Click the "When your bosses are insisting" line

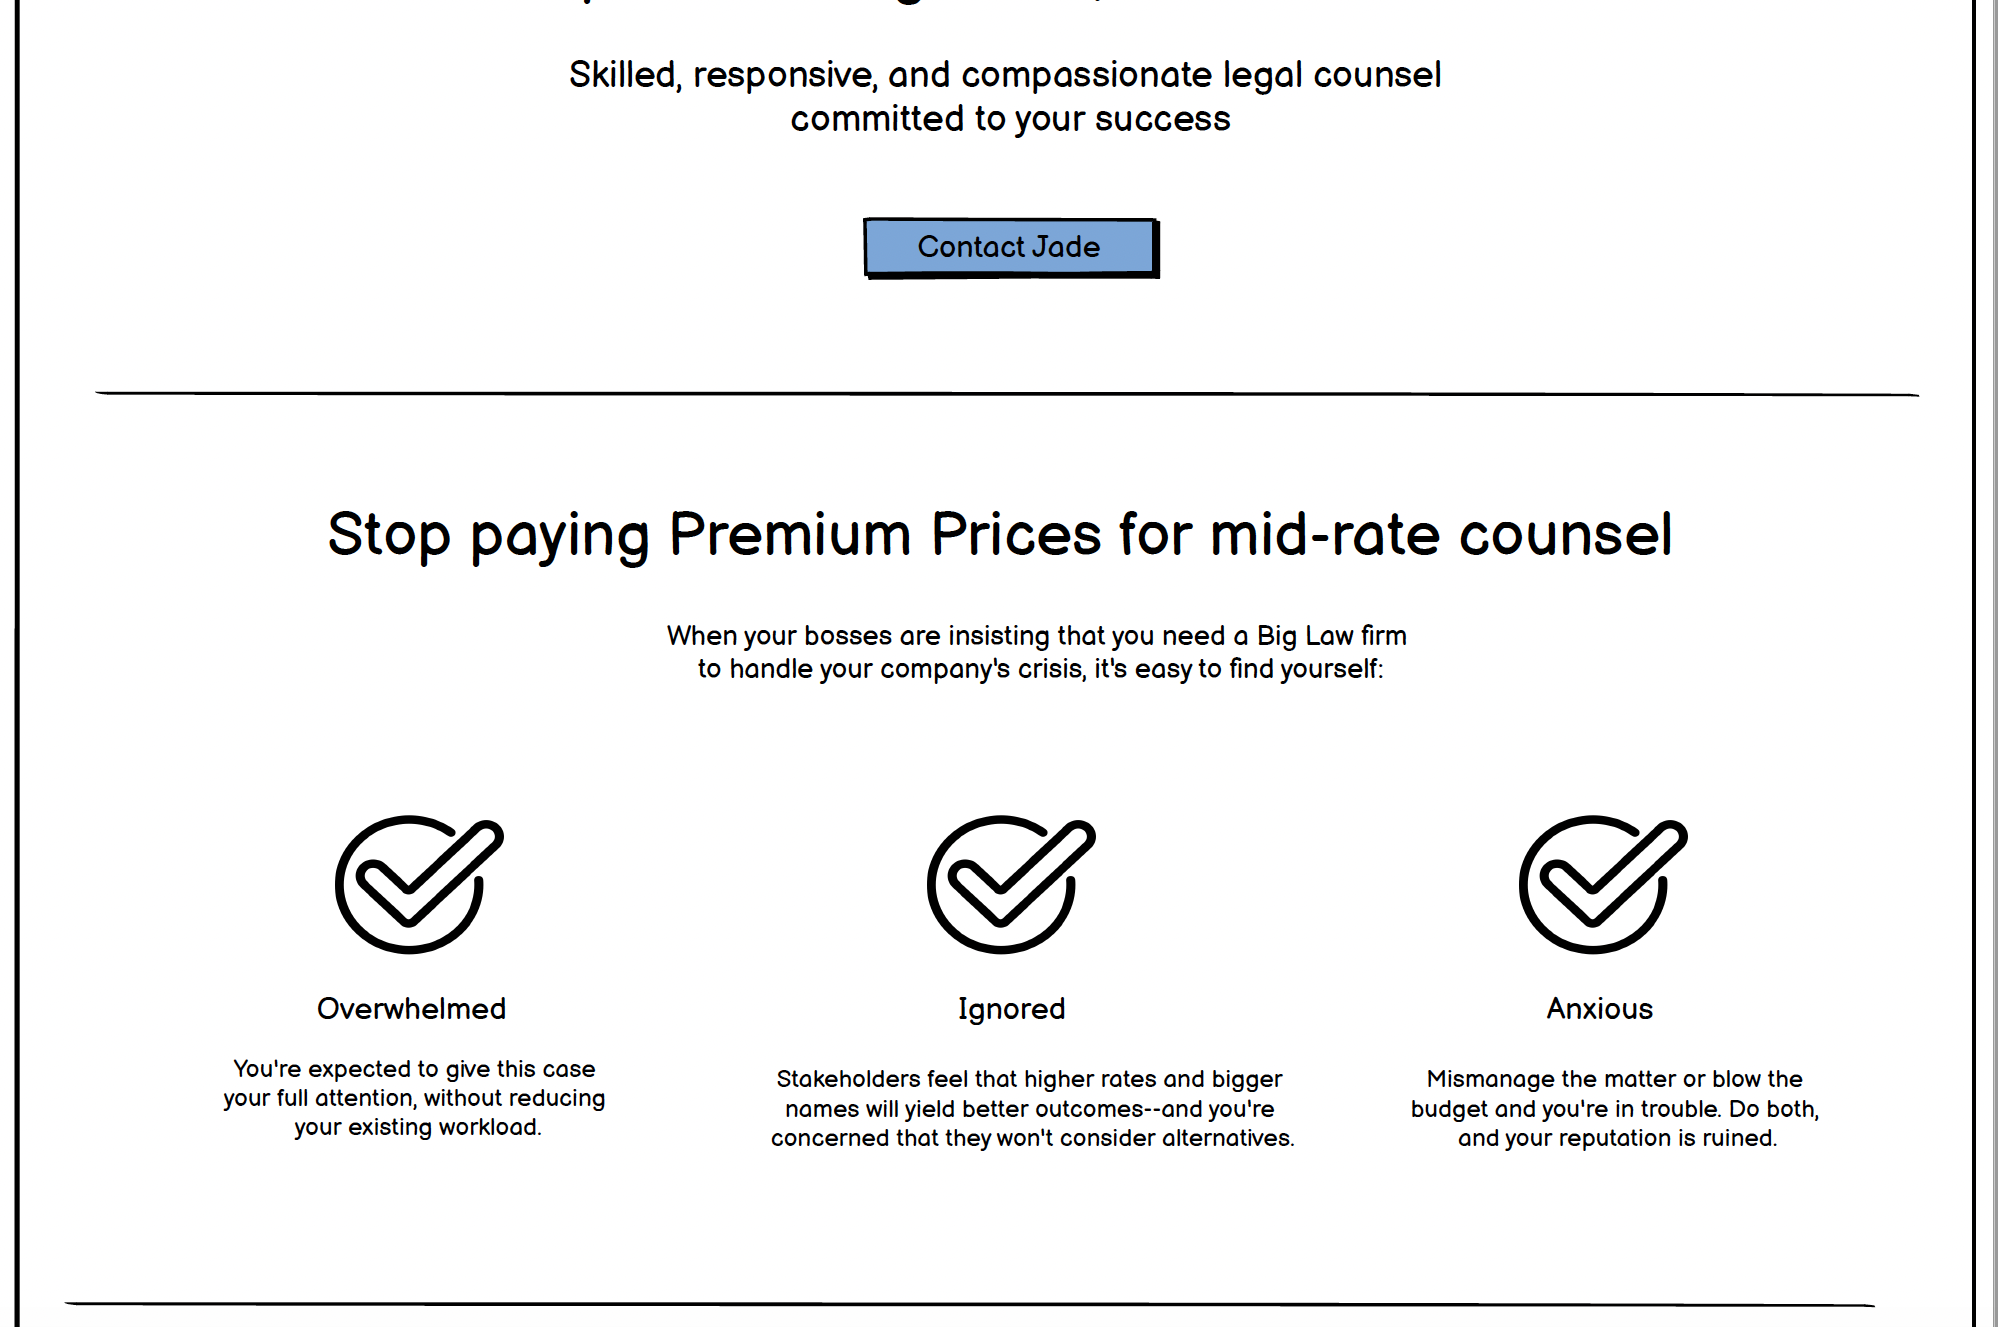pos(1037,636)
